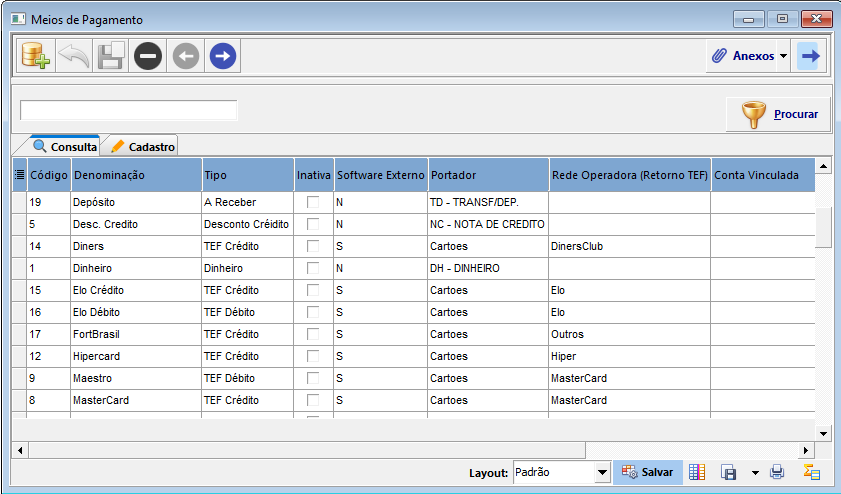This screenshot has width=841, height=494.
Task: Click the undo arrow toolbar icon
Action: click(x=73, y=56)
